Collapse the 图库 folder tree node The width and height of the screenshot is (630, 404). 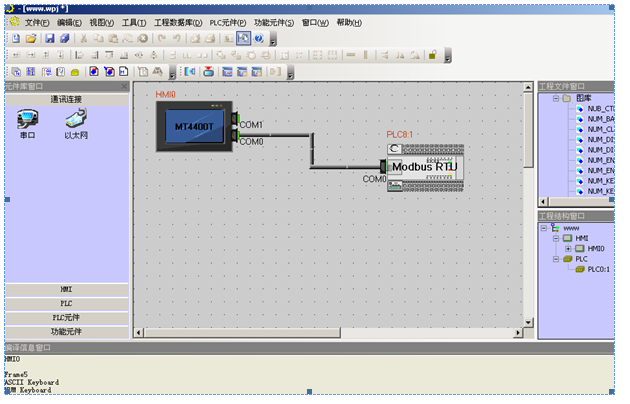pyautogui.click(x=553, y=99)
